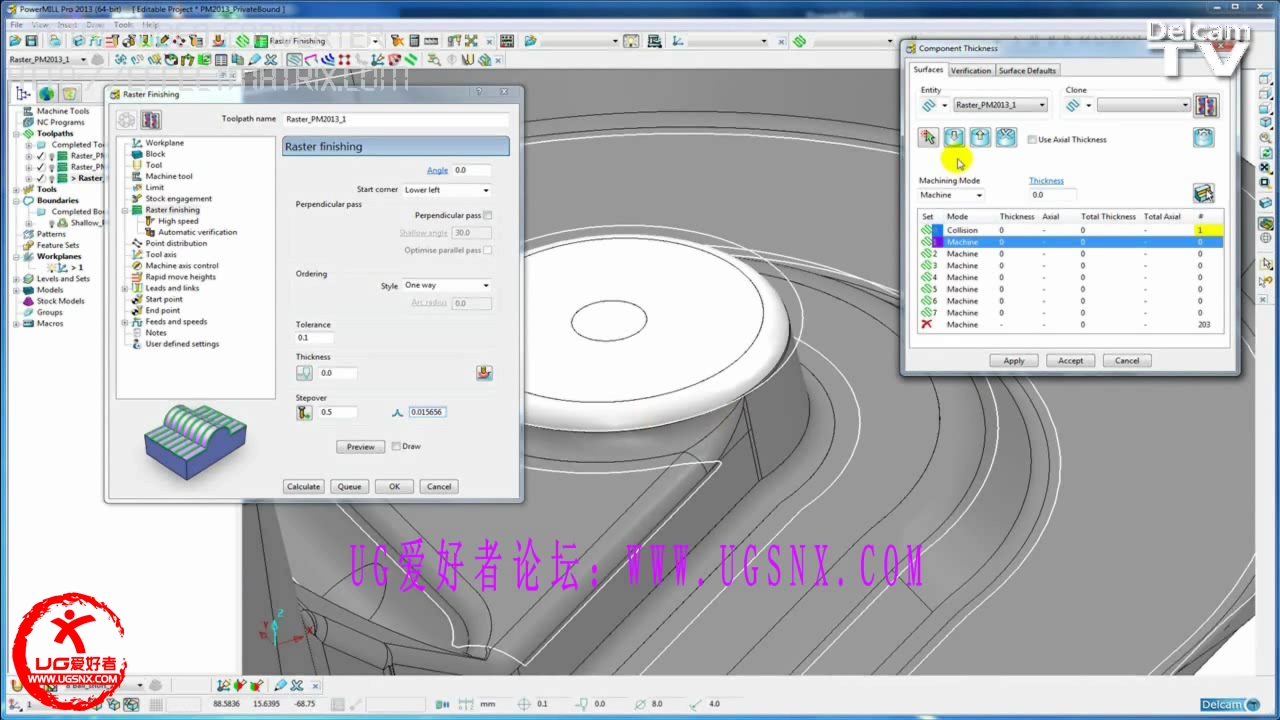Toggle the Perpendicular pass checkbox

[487, 215]
